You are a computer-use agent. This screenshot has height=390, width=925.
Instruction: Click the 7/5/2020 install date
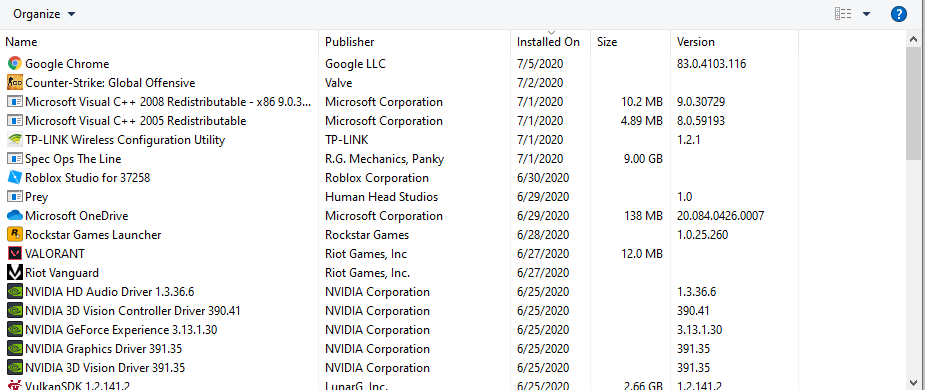pyautogui.click(x=540, y=64)
